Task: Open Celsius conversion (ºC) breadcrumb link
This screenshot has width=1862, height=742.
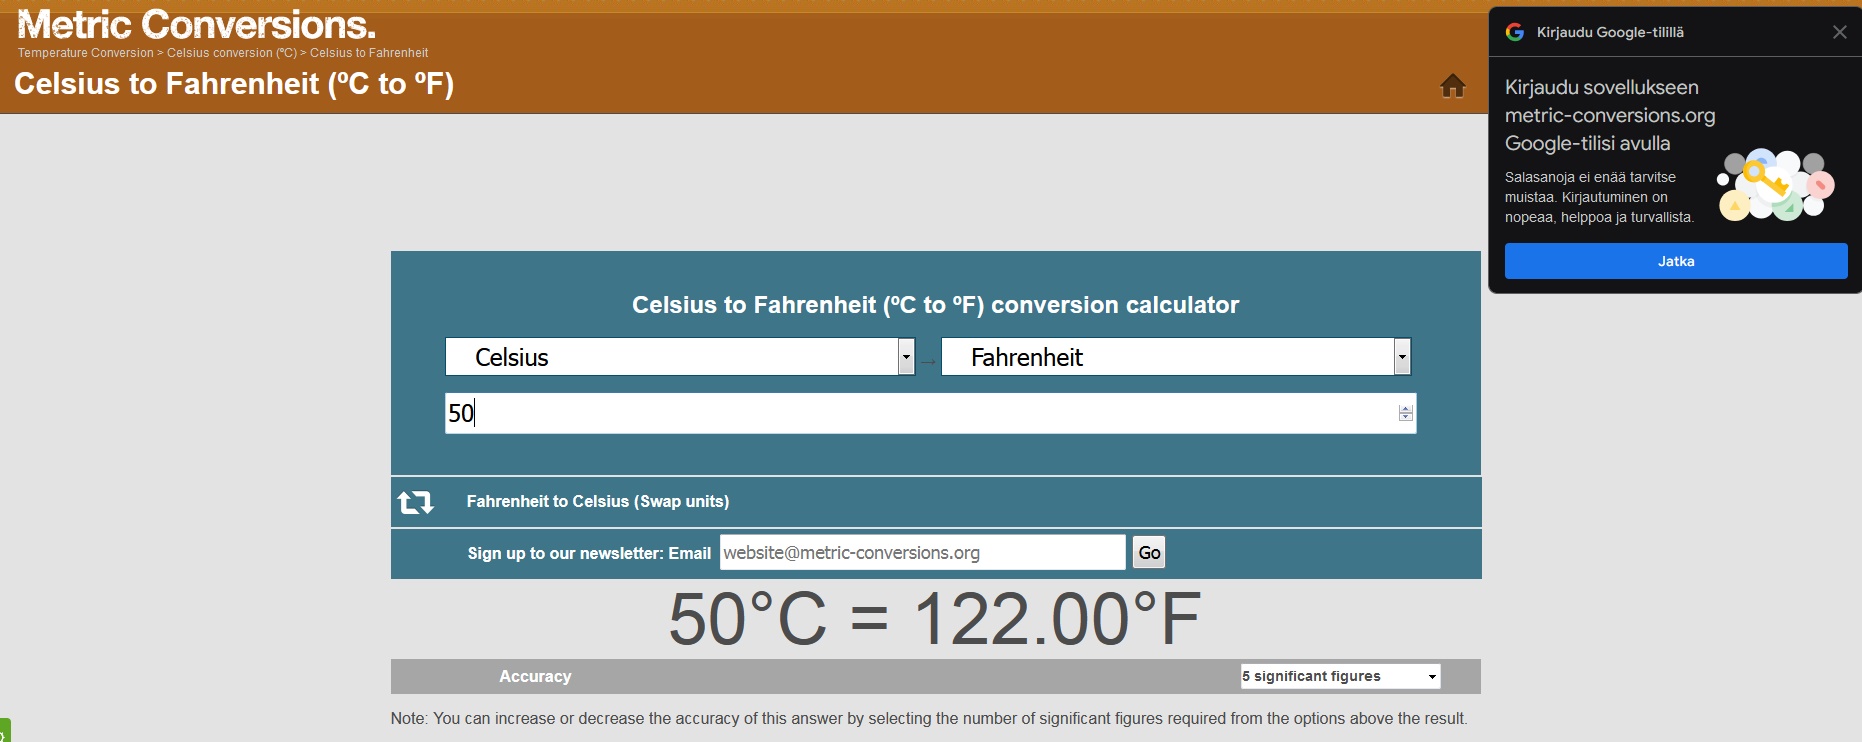Action: point(232,53)
